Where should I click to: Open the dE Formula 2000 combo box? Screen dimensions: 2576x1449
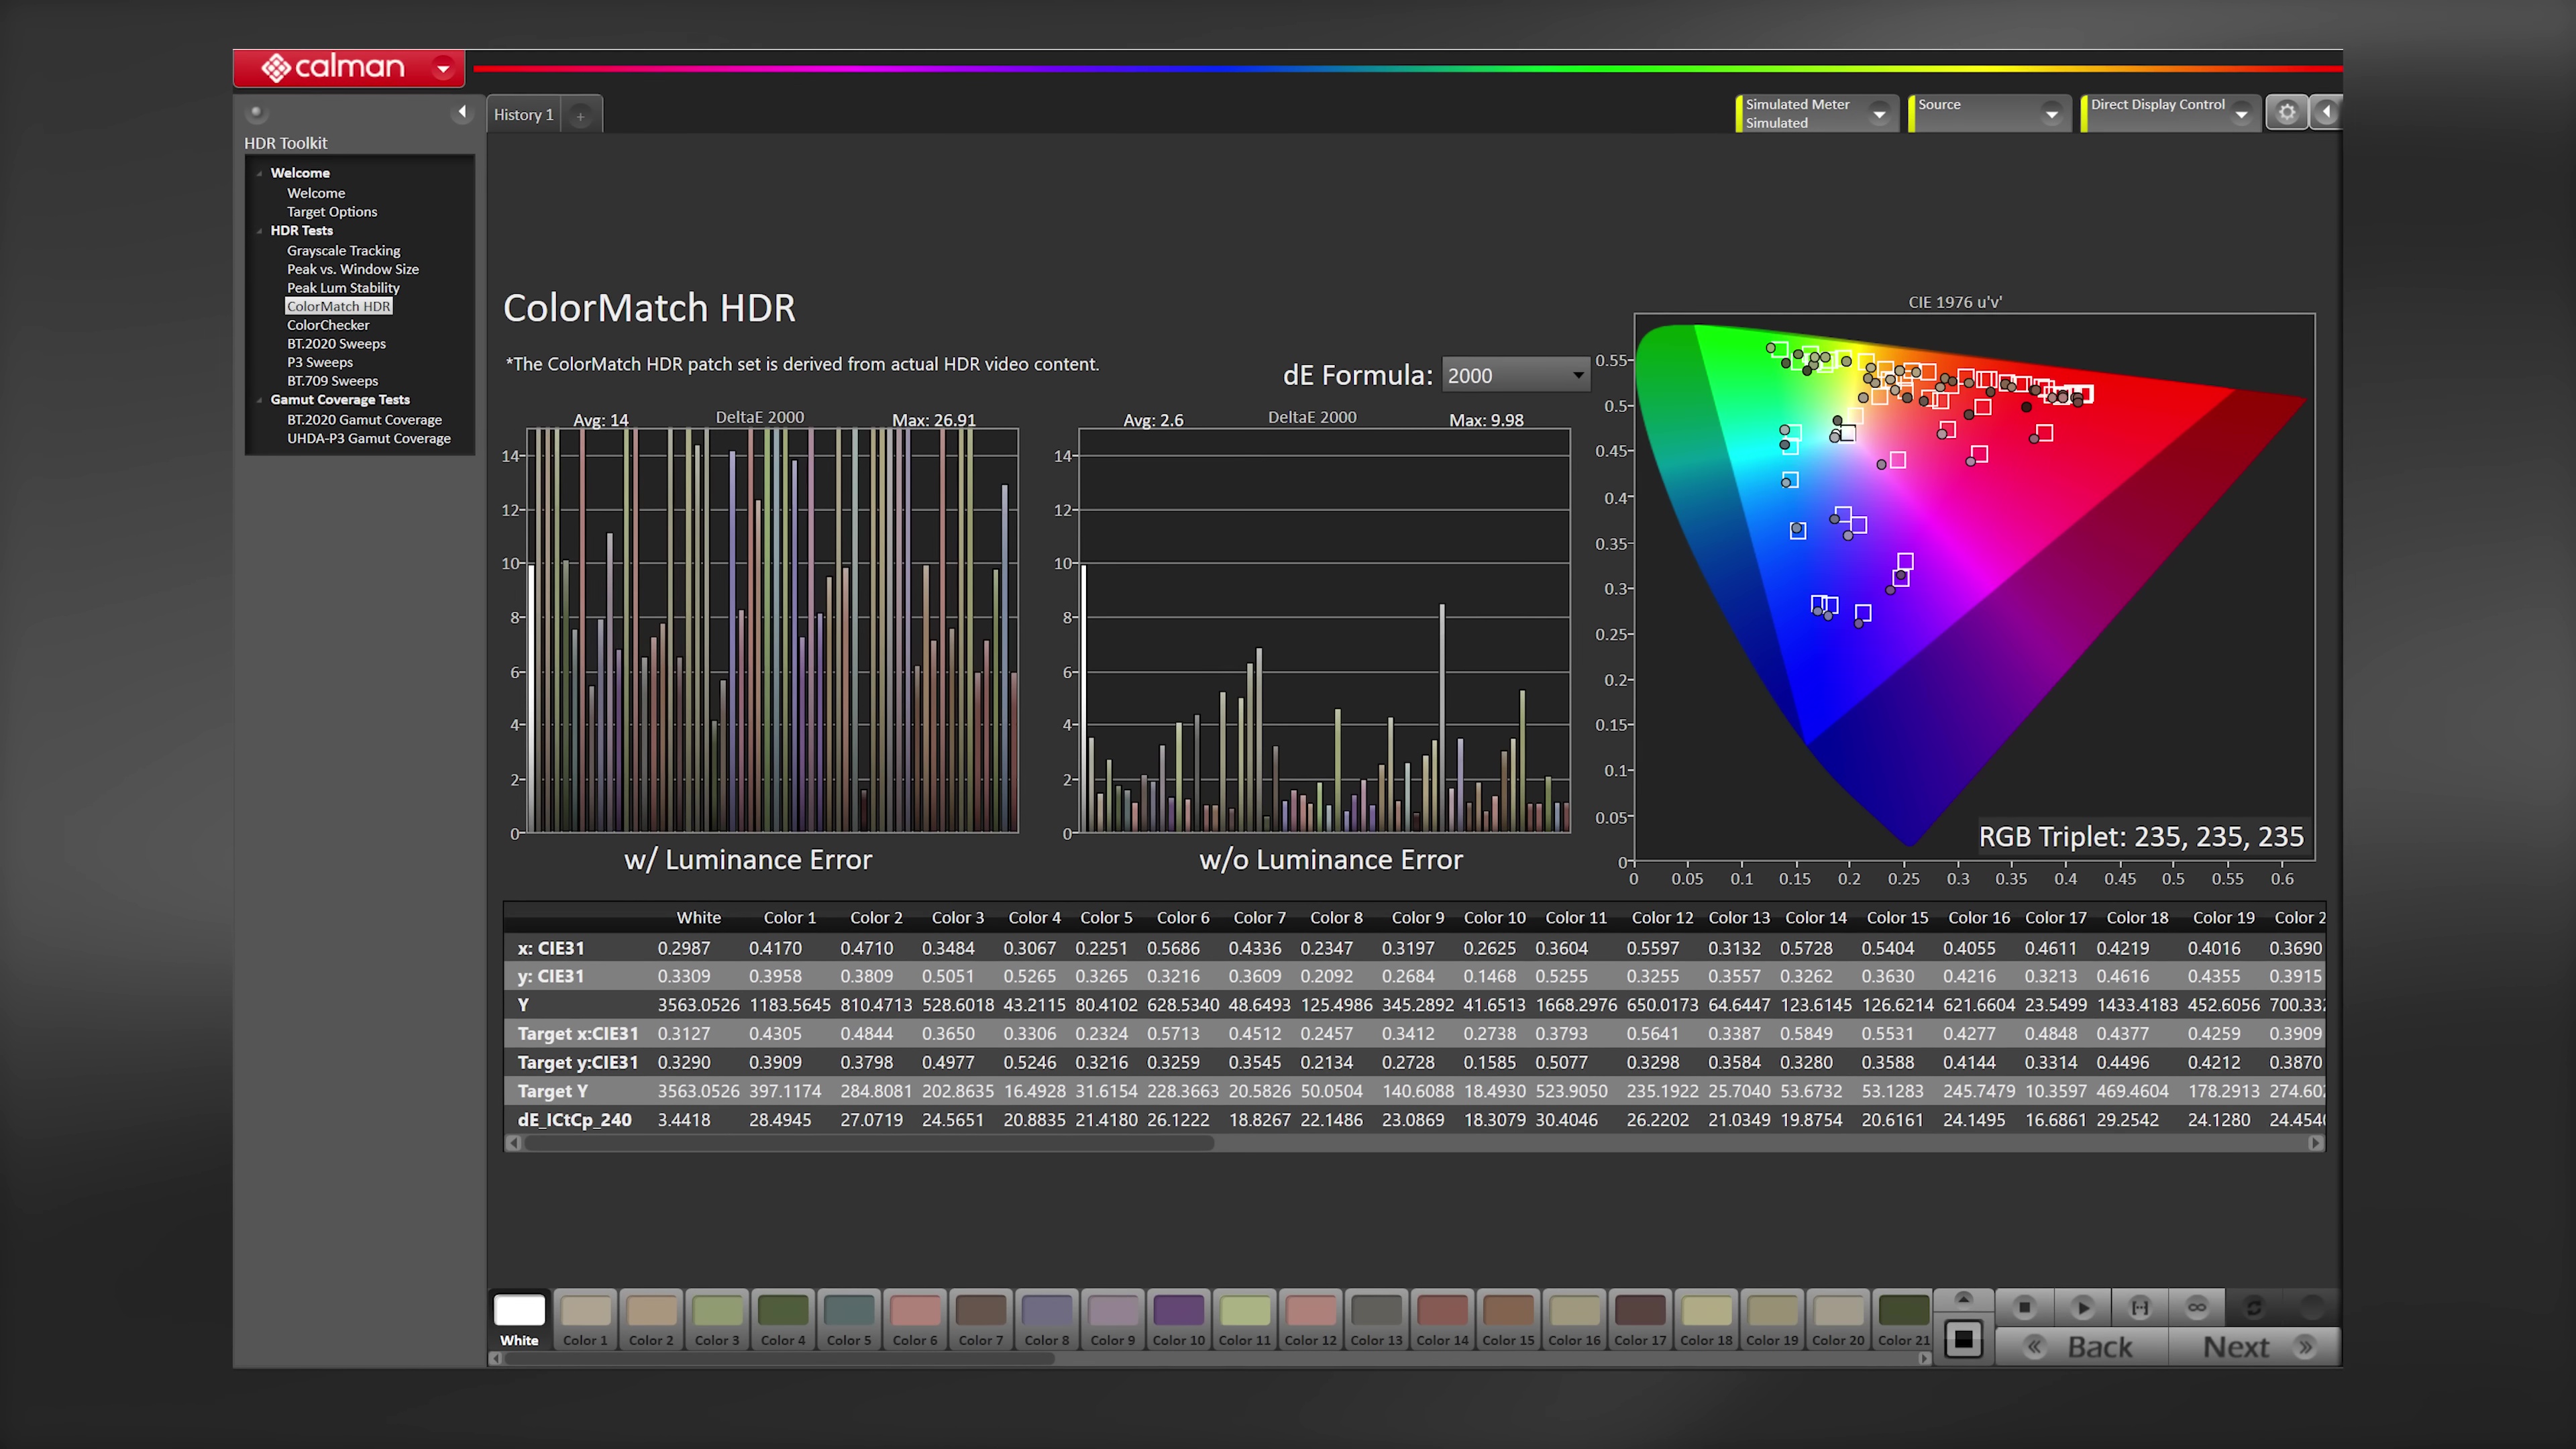tap(1515, 375)
